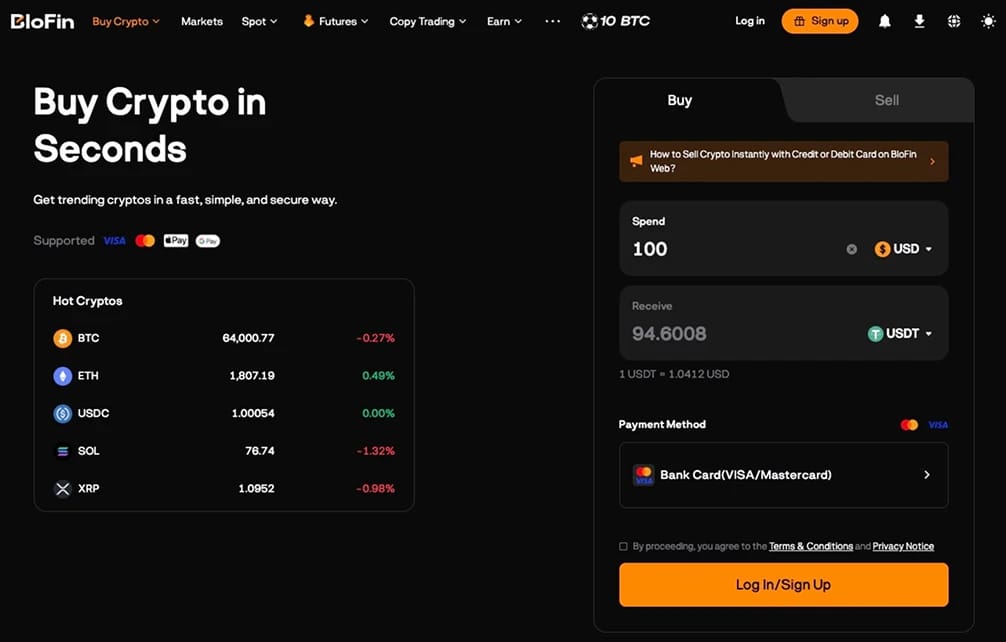Open the USDT receive currency dropdown
The width and height of the screenshot is (1006, 642).
pyautogui.click(x=899, y=334)
